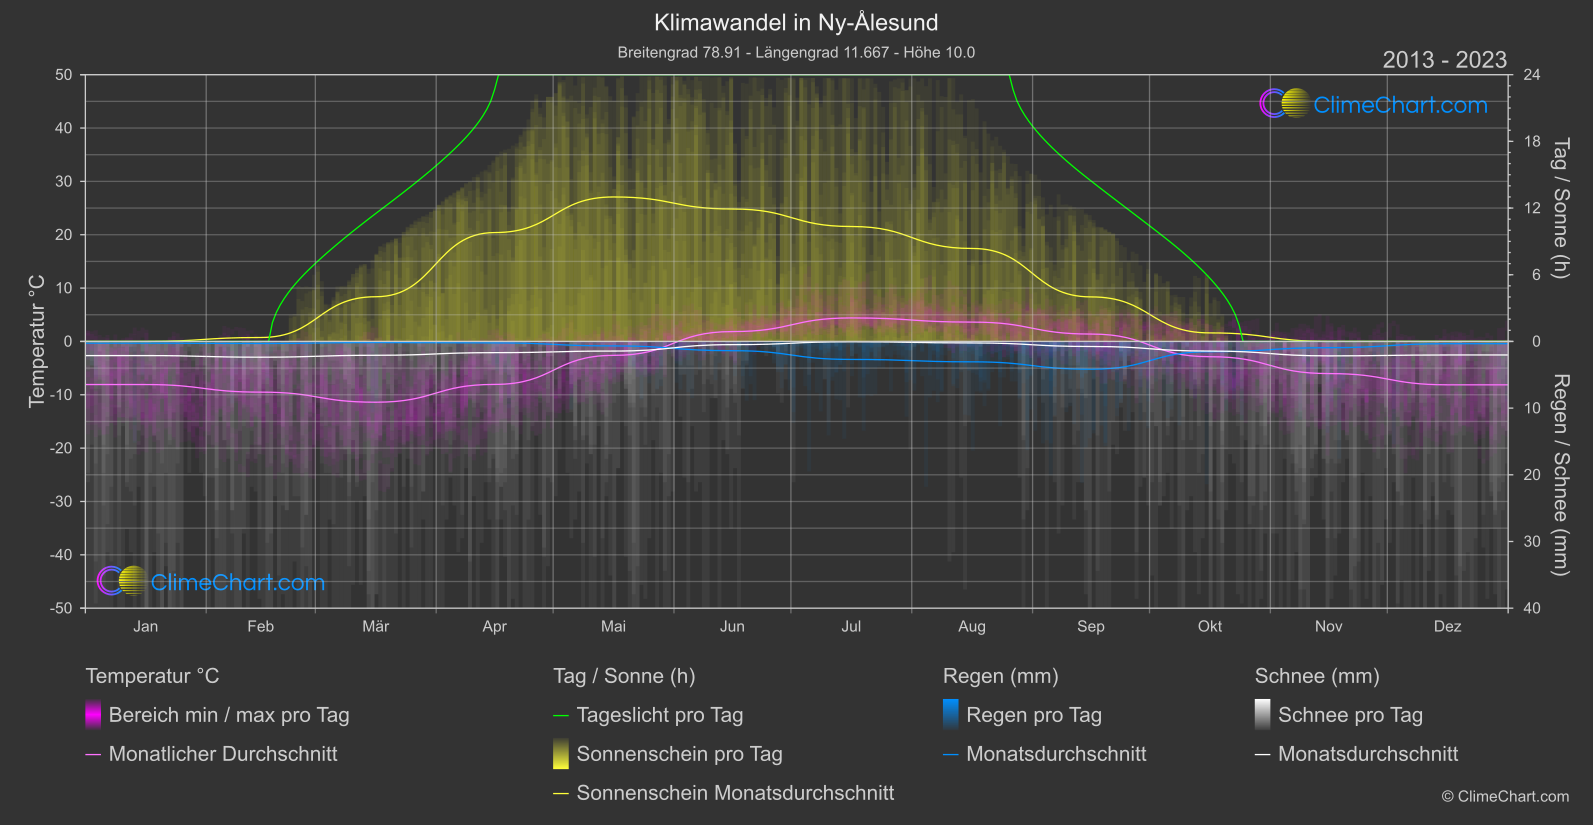1593x825 pixels.
Task: Click the 'Regen (mm)' legend heading
Action: 1001,676
